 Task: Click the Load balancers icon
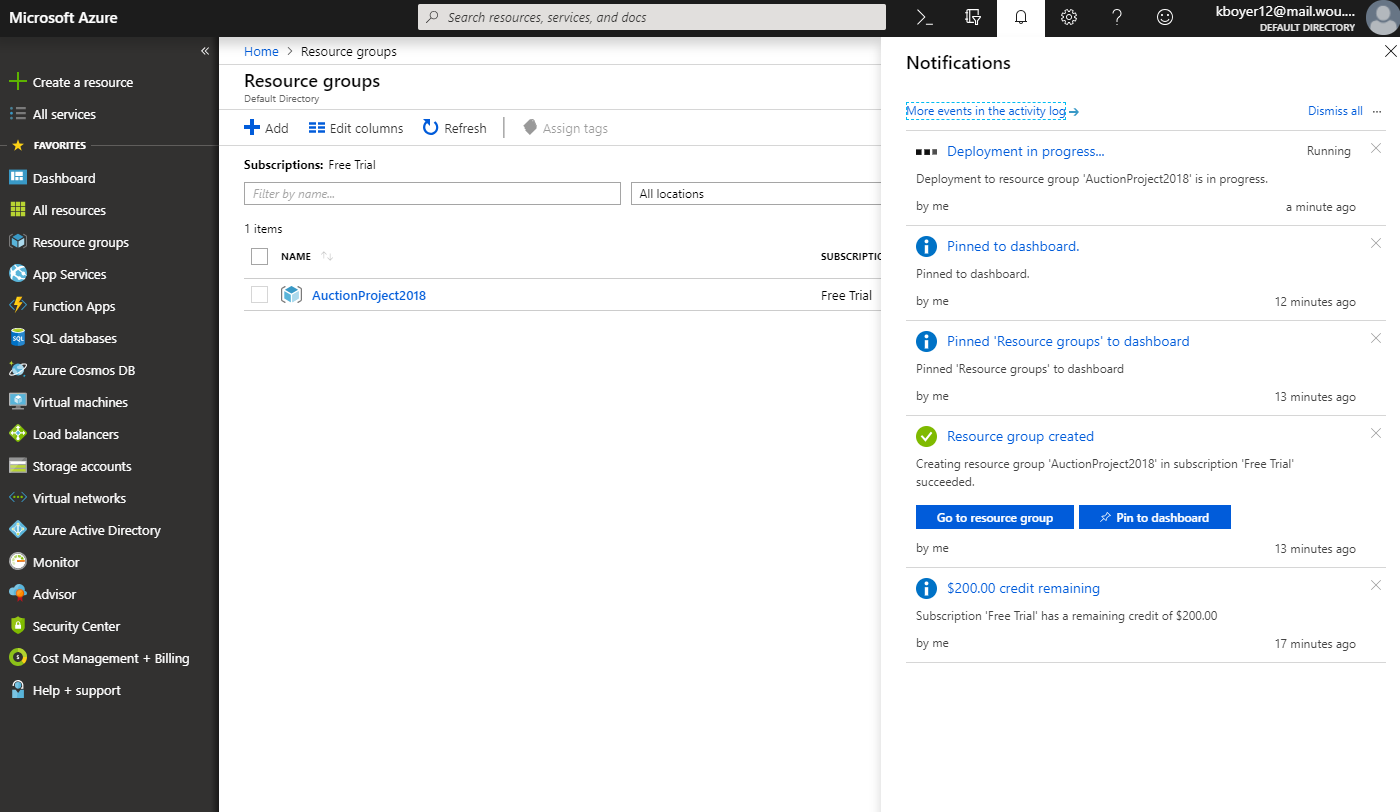click(17, 434)
